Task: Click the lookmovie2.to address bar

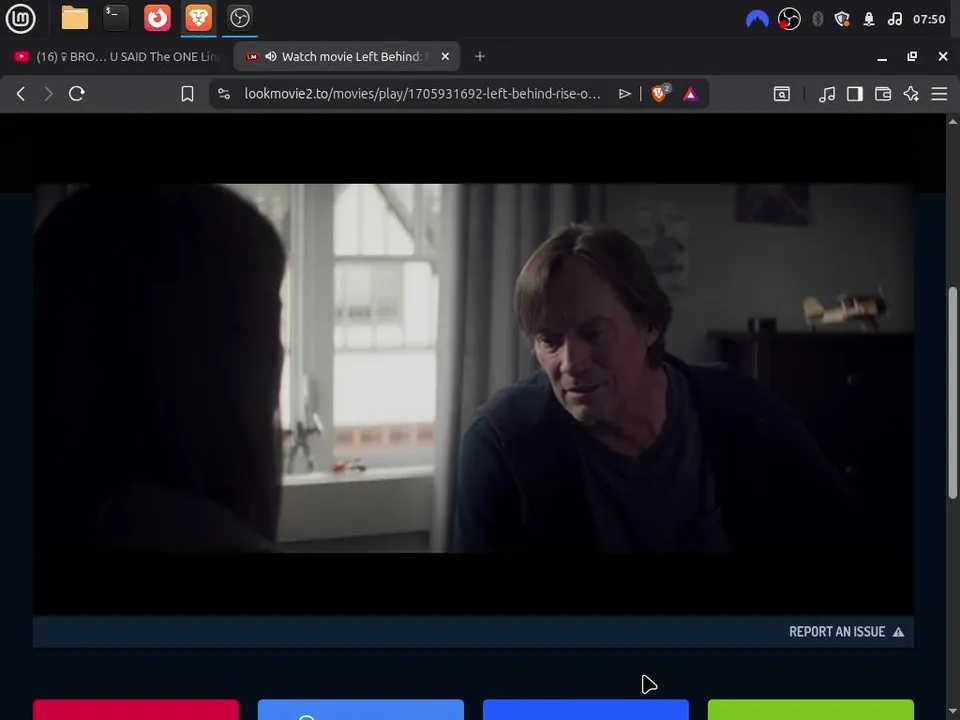Action: 422,94
